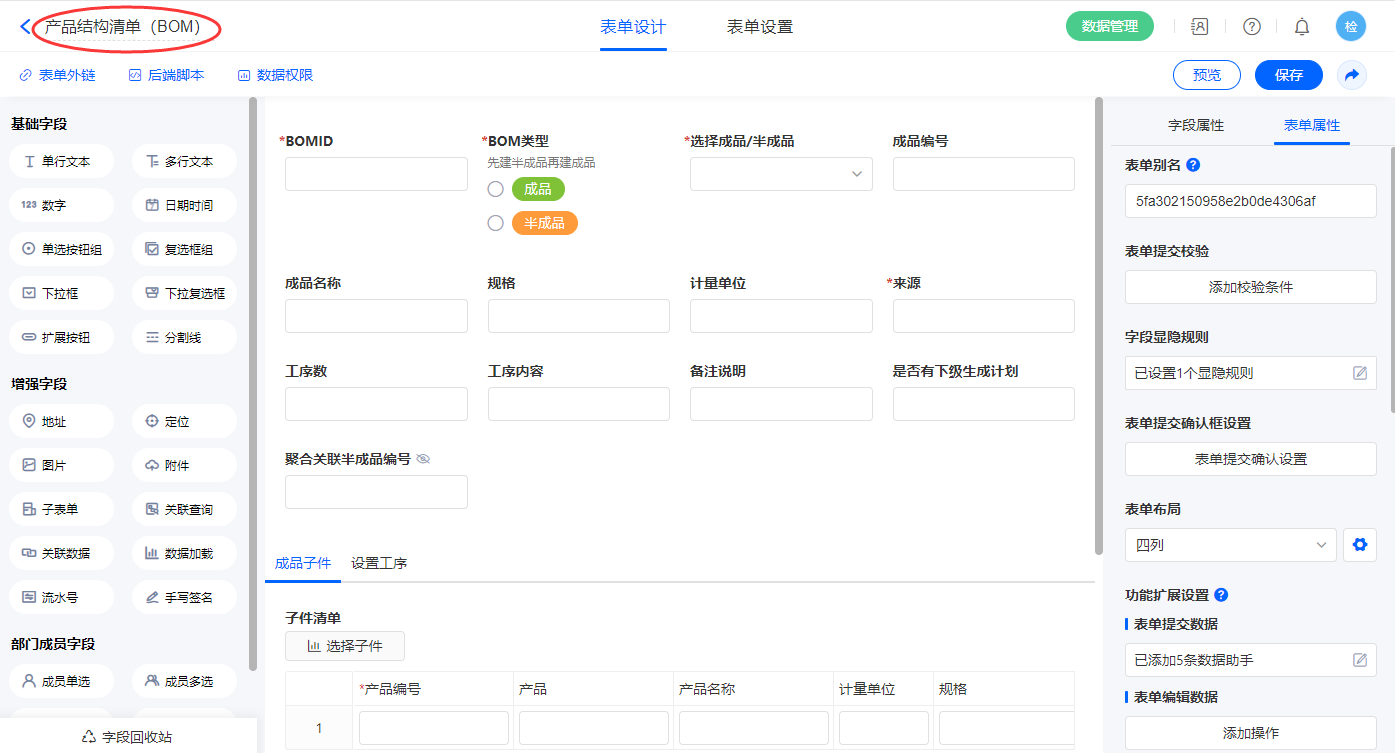Click the 保存 button
Viewport: 1395px width, 753px height.
click(1288, 75)
